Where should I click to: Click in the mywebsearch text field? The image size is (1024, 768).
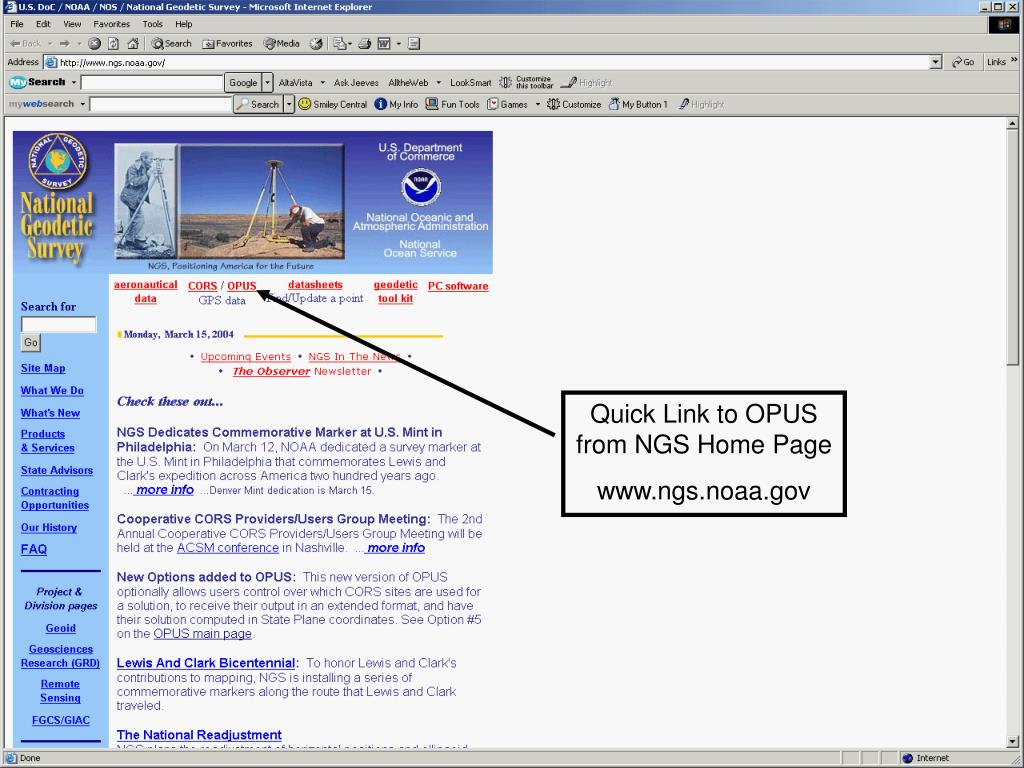coord(161,104)
